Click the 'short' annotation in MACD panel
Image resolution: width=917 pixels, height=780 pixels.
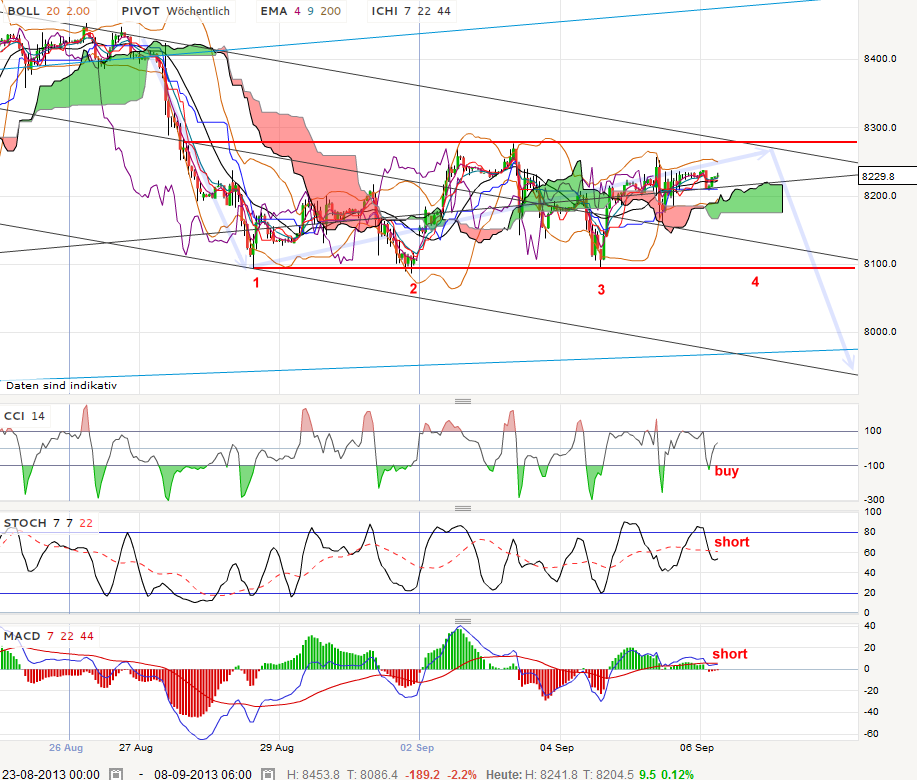pos(730,654)
